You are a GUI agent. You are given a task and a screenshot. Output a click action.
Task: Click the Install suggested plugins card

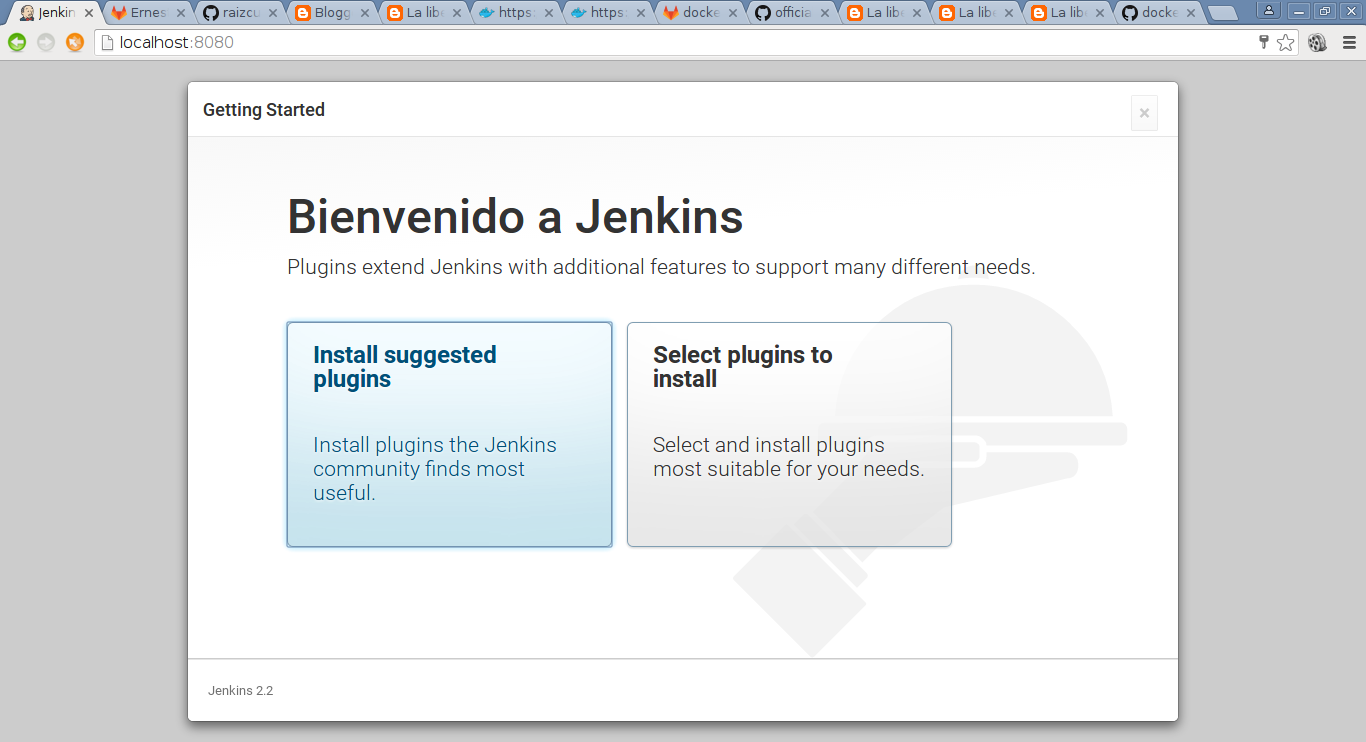449,434
